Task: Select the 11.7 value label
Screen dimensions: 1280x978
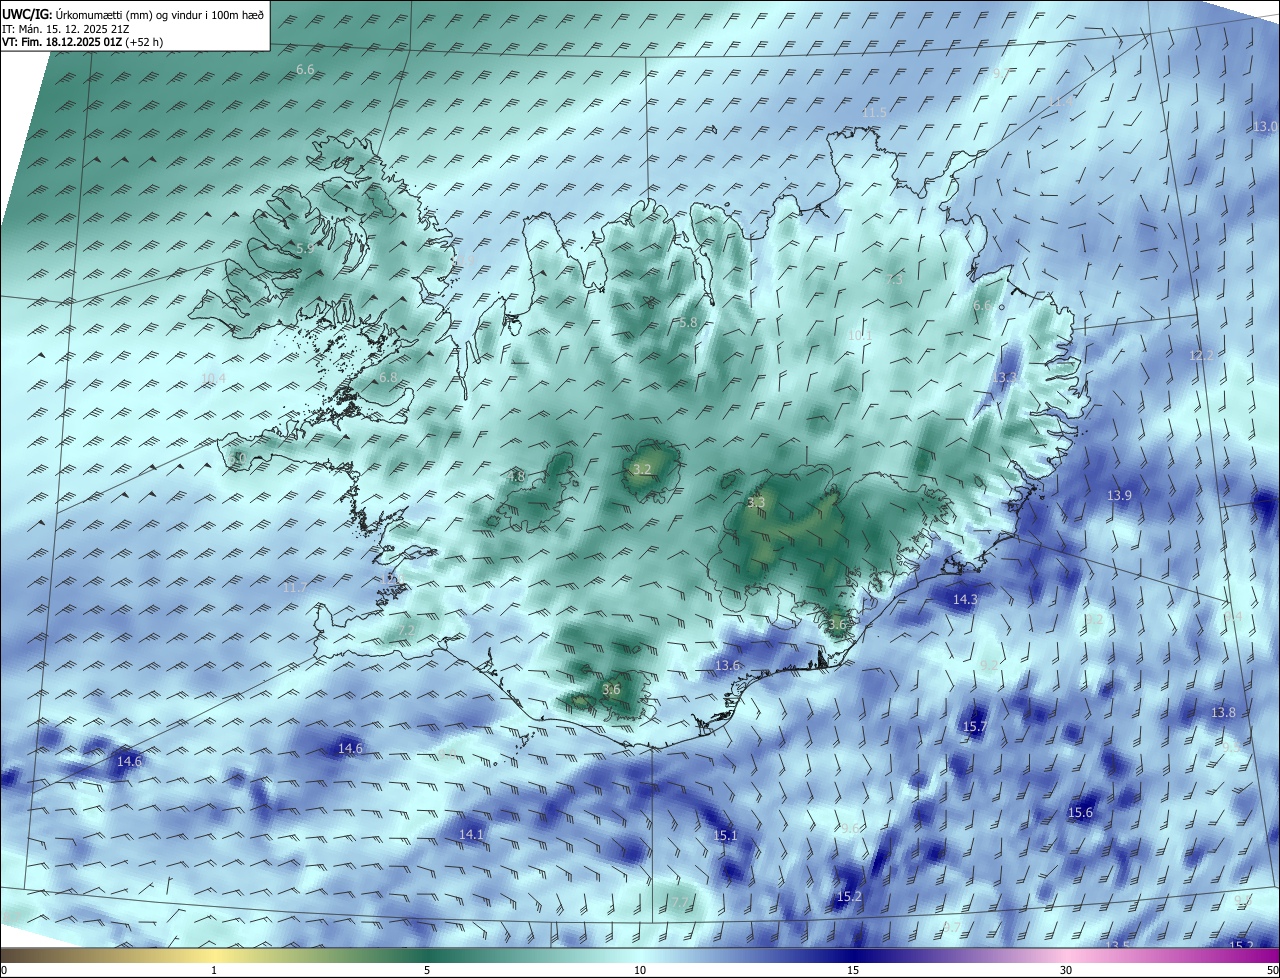Action: click(x=294, y=587)
